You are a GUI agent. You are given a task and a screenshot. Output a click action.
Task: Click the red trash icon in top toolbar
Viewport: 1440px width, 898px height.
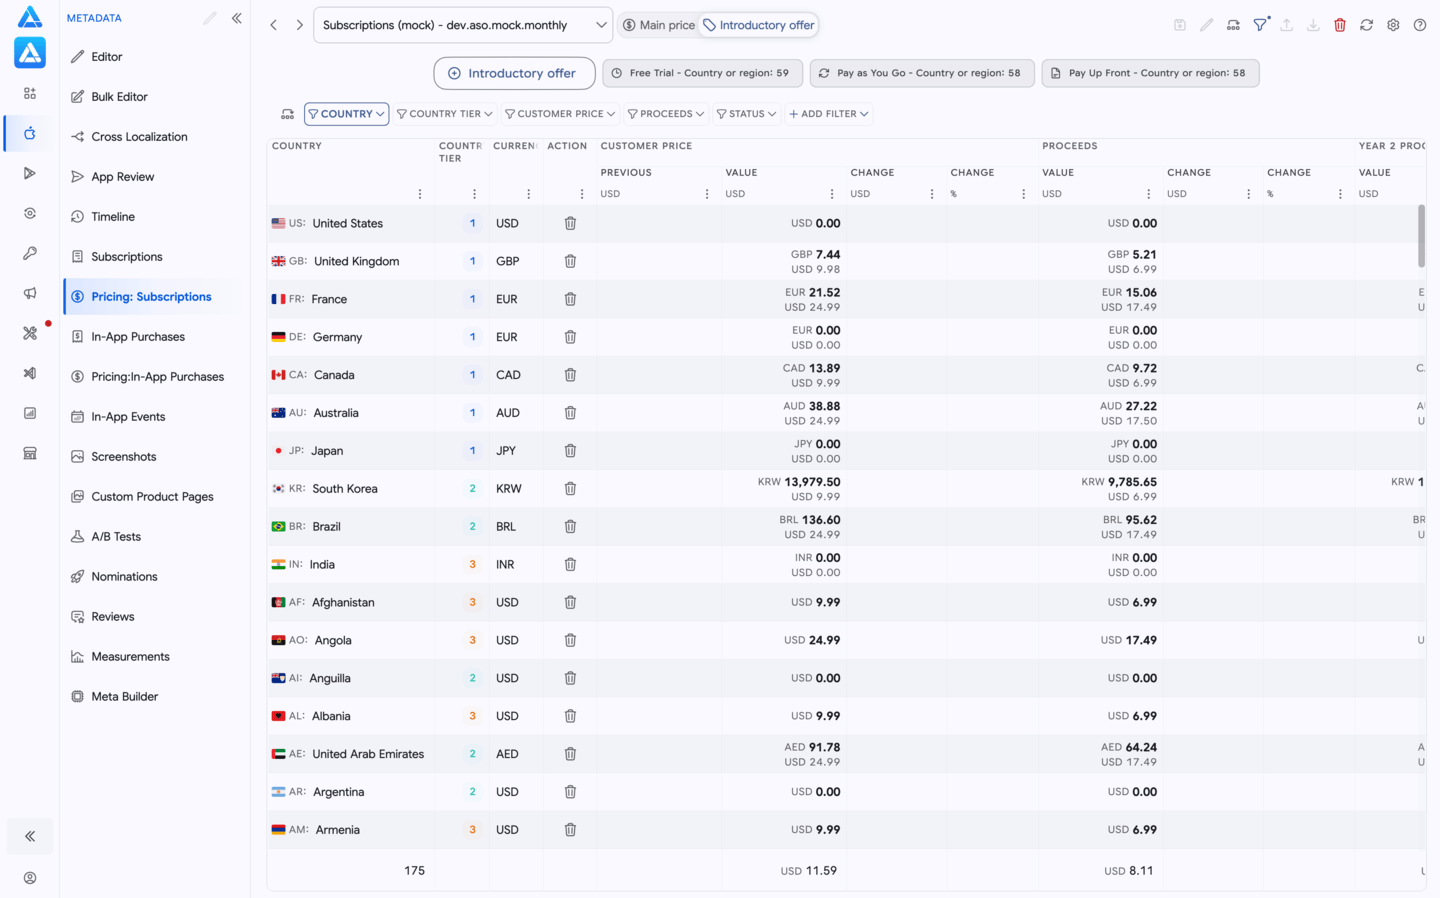point(1340,25)
